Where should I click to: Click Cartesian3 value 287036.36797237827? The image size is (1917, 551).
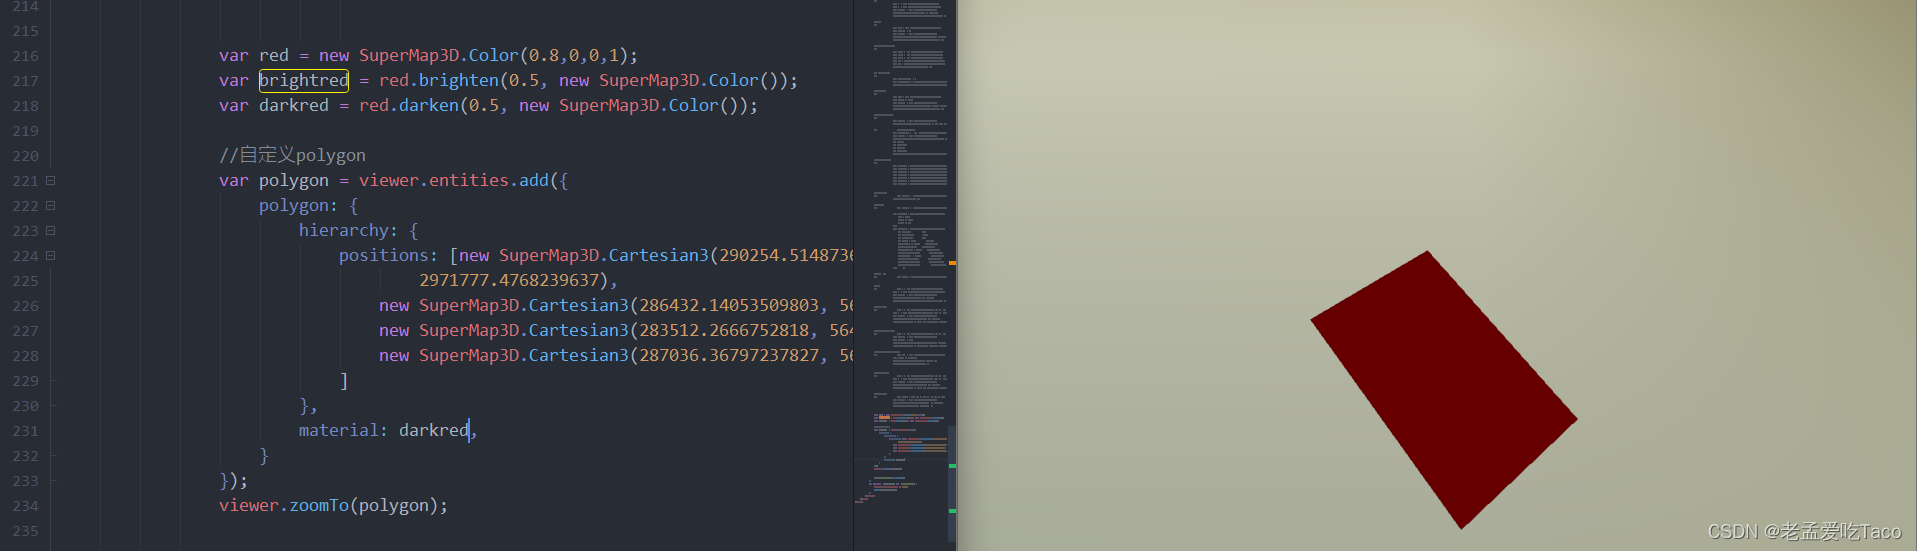729,355
